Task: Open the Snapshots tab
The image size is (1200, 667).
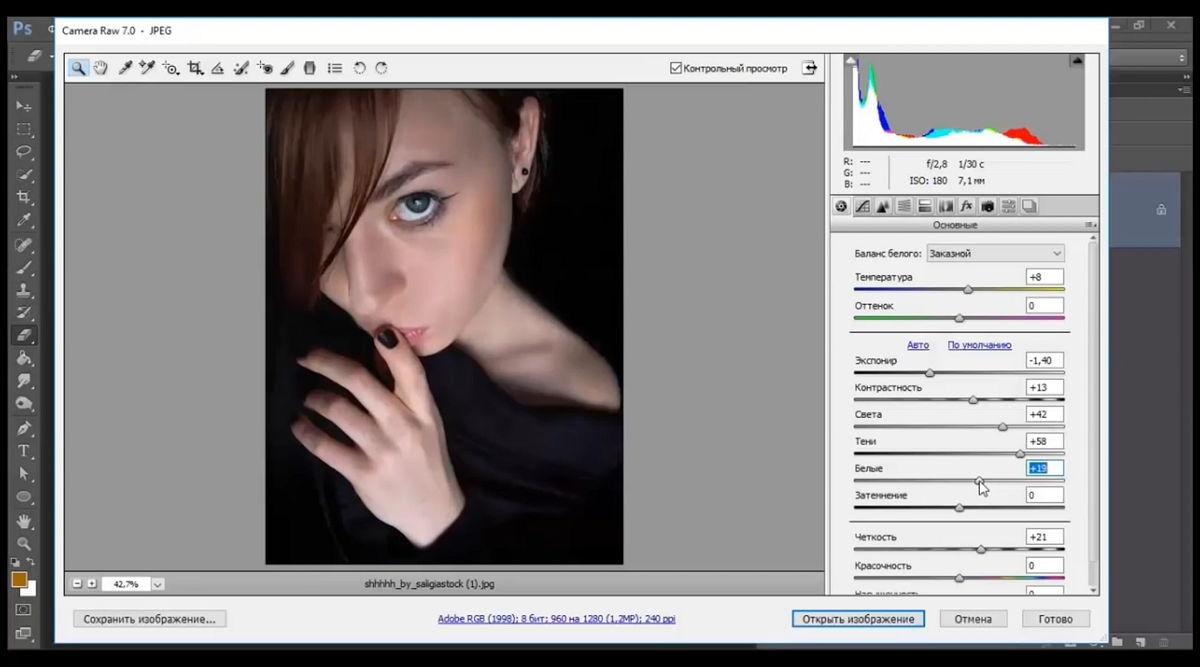Action: pyautogui.click(x=1029, y=206)
